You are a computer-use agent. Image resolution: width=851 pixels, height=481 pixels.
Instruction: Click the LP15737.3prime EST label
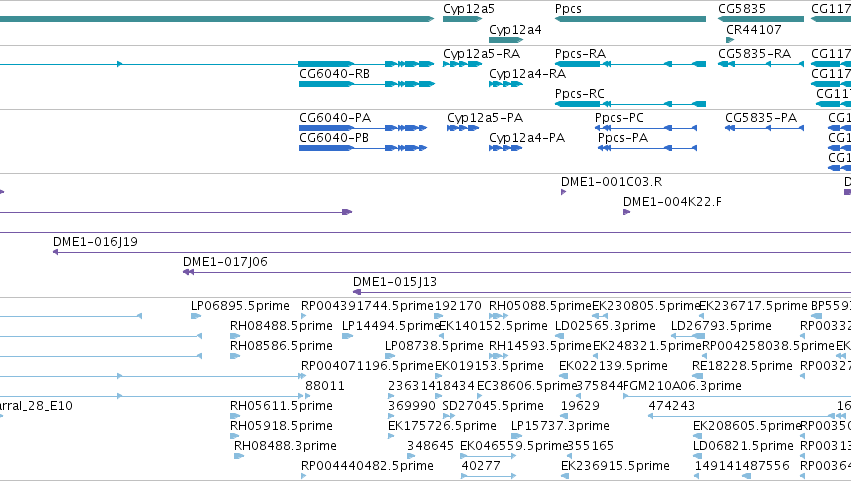560,426
